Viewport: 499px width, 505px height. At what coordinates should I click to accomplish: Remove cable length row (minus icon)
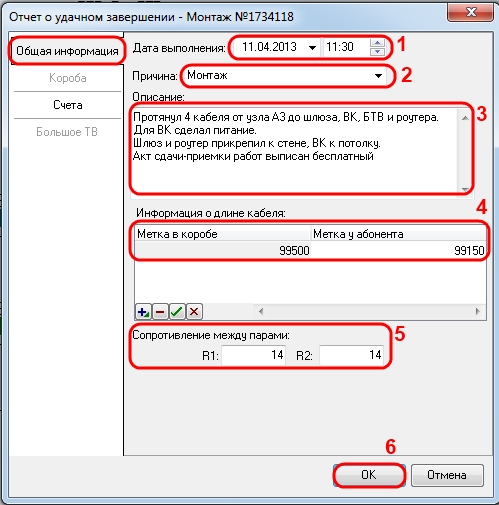160,312
